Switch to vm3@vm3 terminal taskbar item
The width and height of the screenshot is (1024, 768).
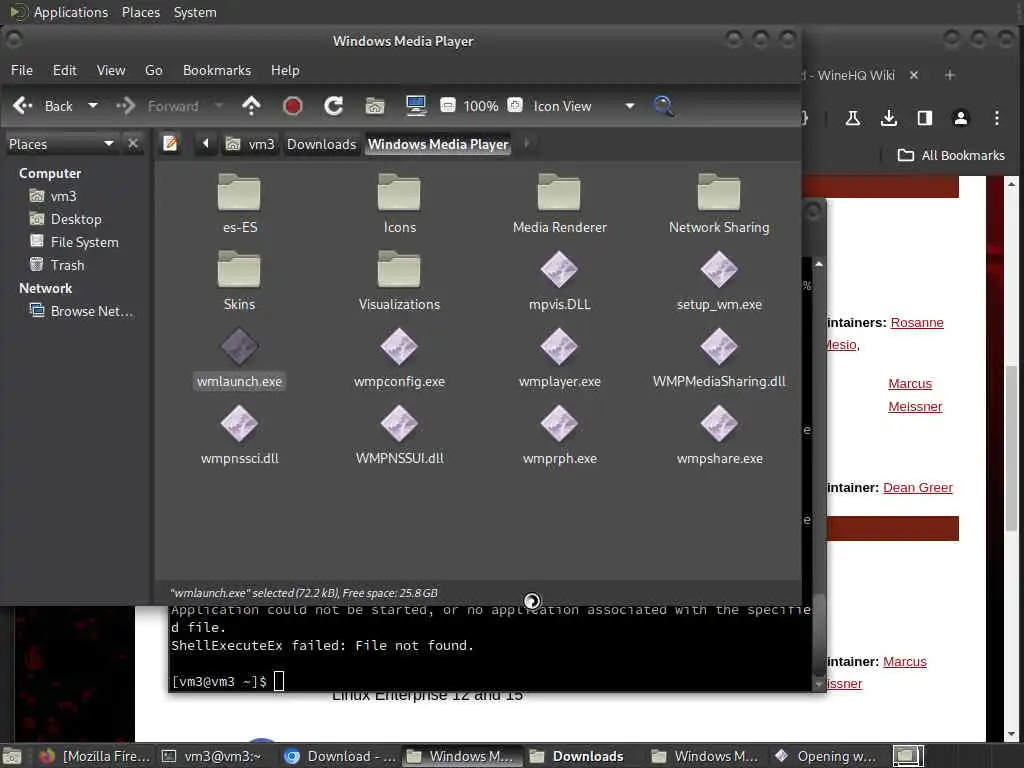(x=212, y=756)
